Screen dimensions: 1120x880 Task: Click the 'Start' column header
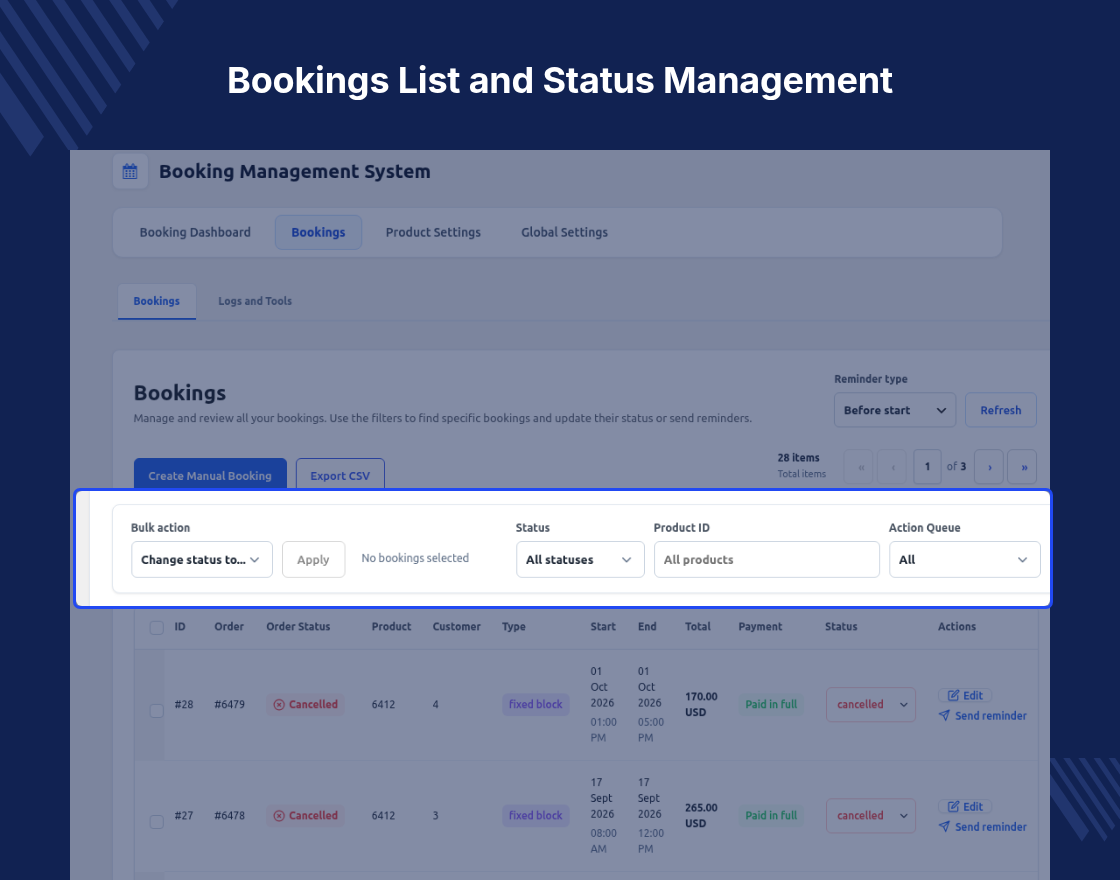(x=603, y=626)
